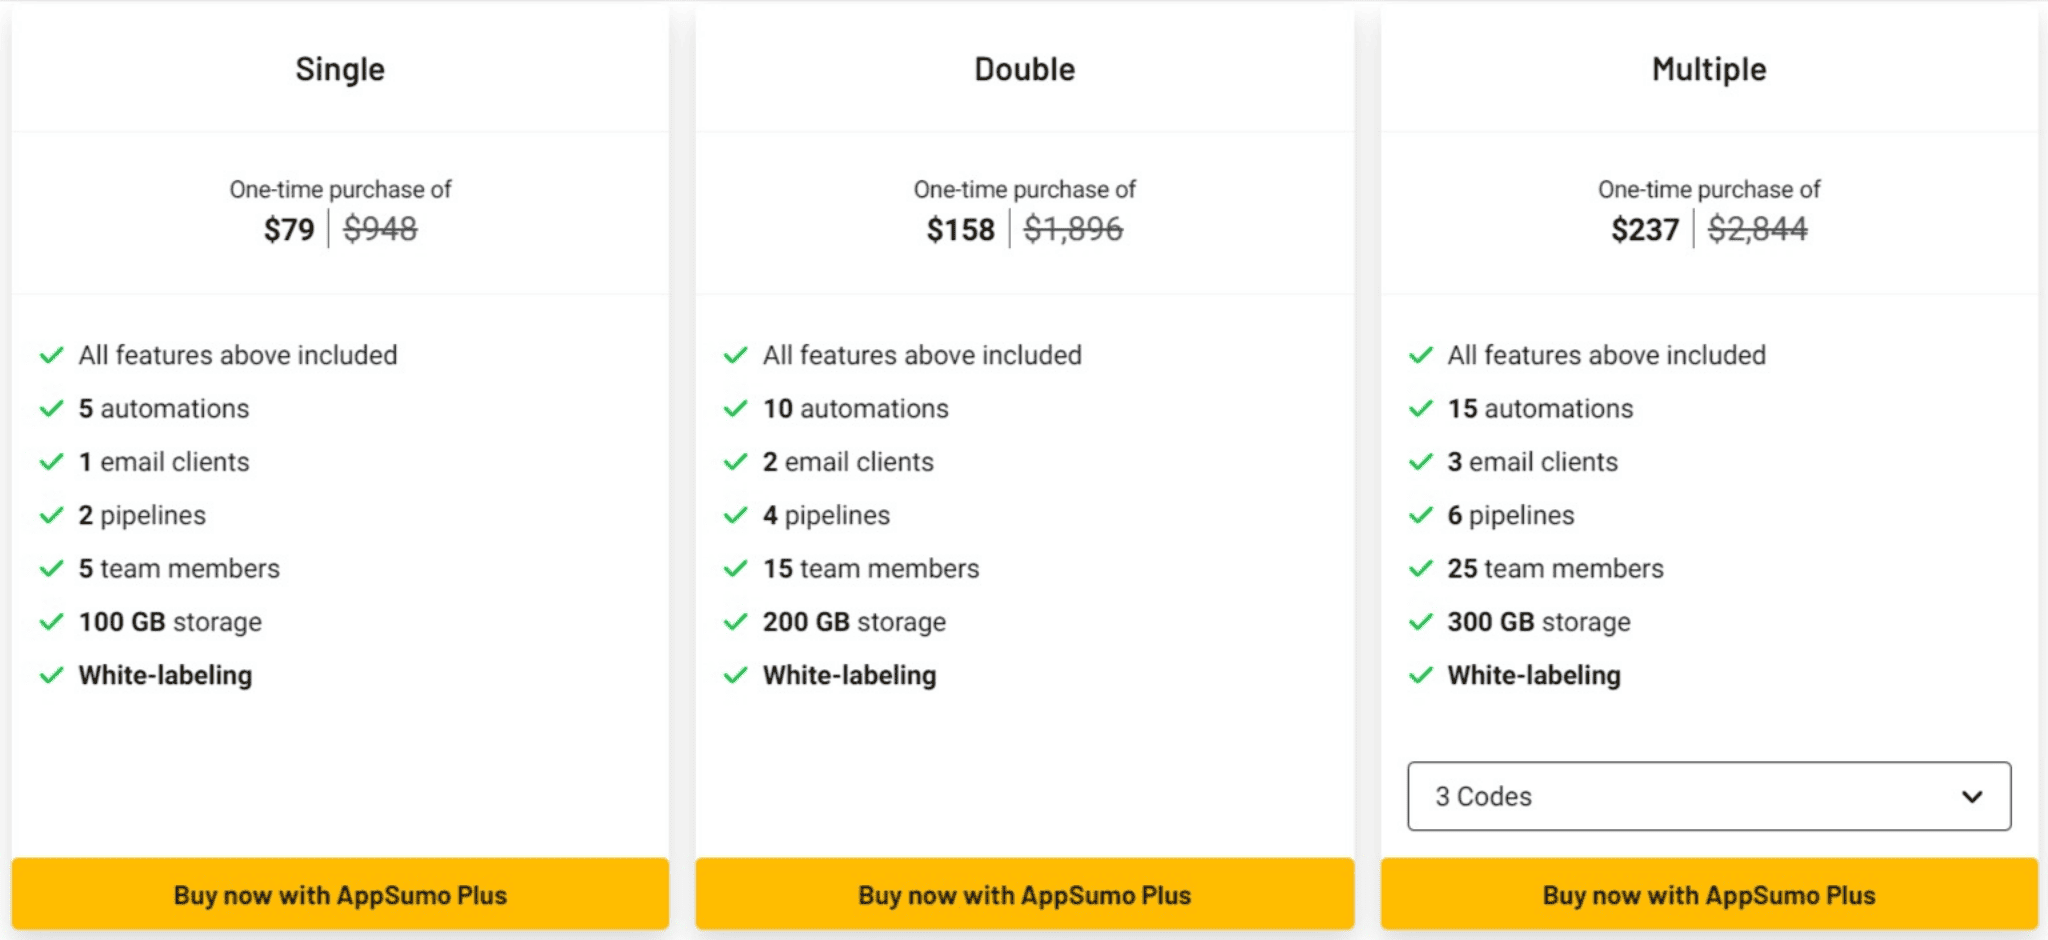Click checkmark next to 300 GB storage

pyautogui.click(x=1421, y=622)
